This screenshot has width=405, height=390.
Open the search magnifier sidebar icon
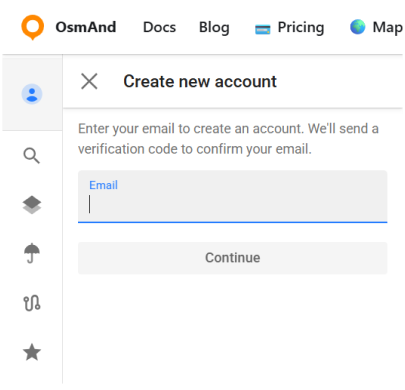(x=32, y=156)
